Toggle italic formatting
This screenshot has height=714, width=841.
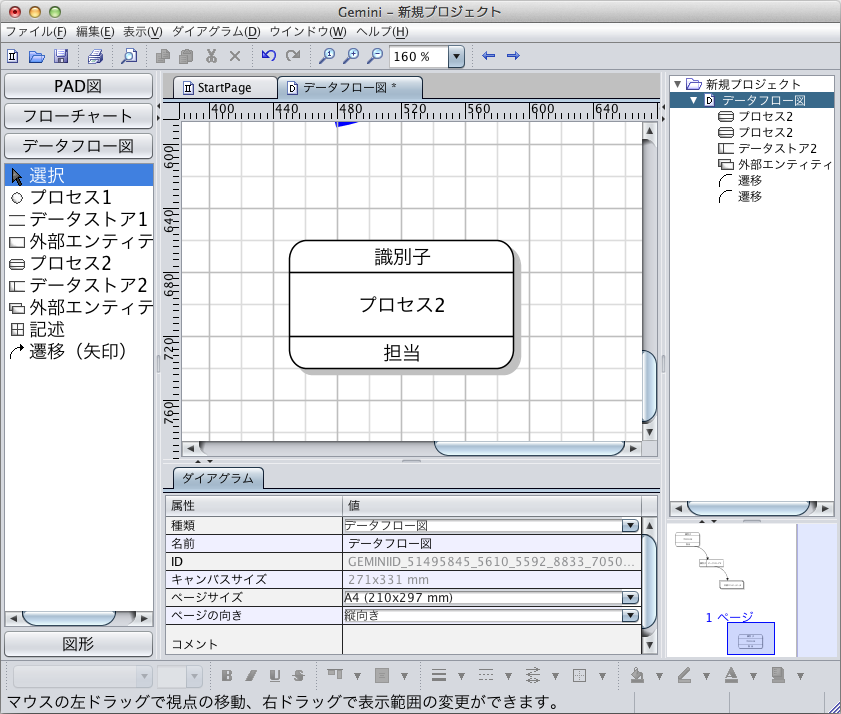pyautogui.click(x=251, y=675)
